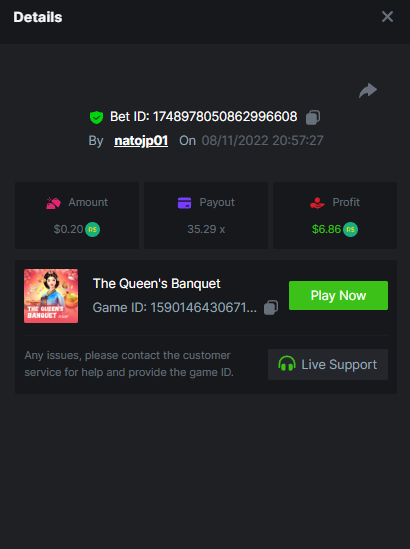Click the red Profit hand icon
This screenshot has width=410, height=549.
pyautogui.click(x=317, y=203)
